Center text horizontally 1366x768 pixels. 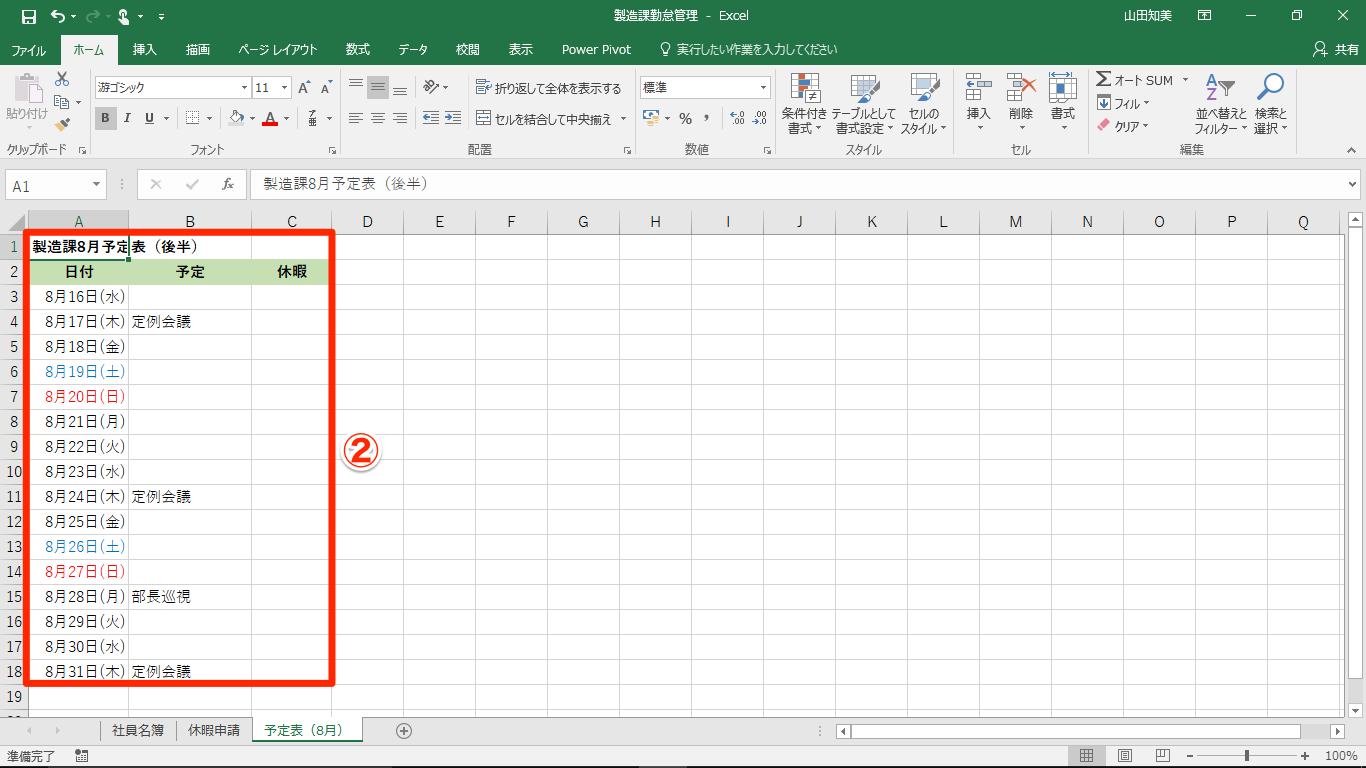coord(378,118)
